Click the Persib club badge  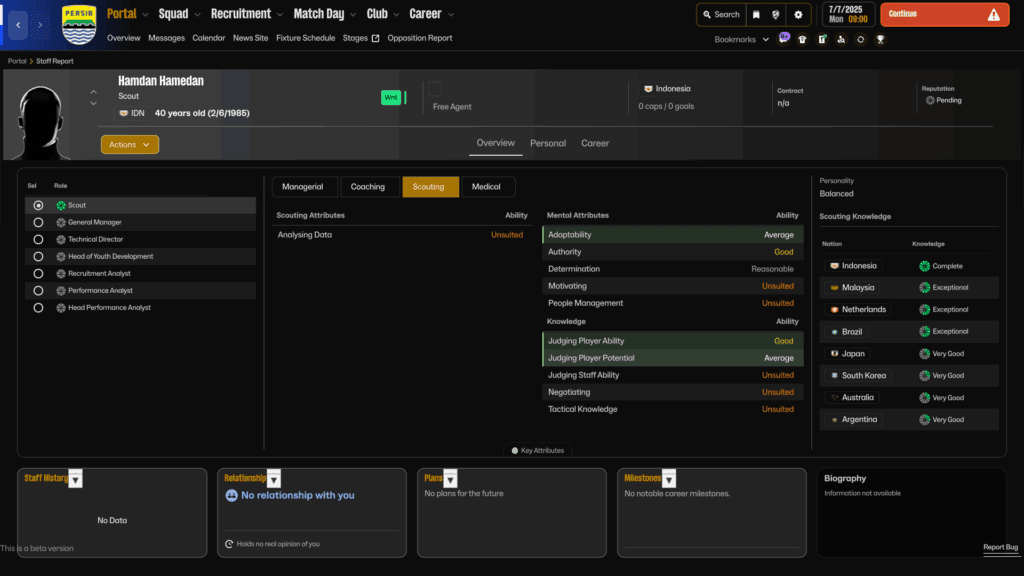coord(79,23)
